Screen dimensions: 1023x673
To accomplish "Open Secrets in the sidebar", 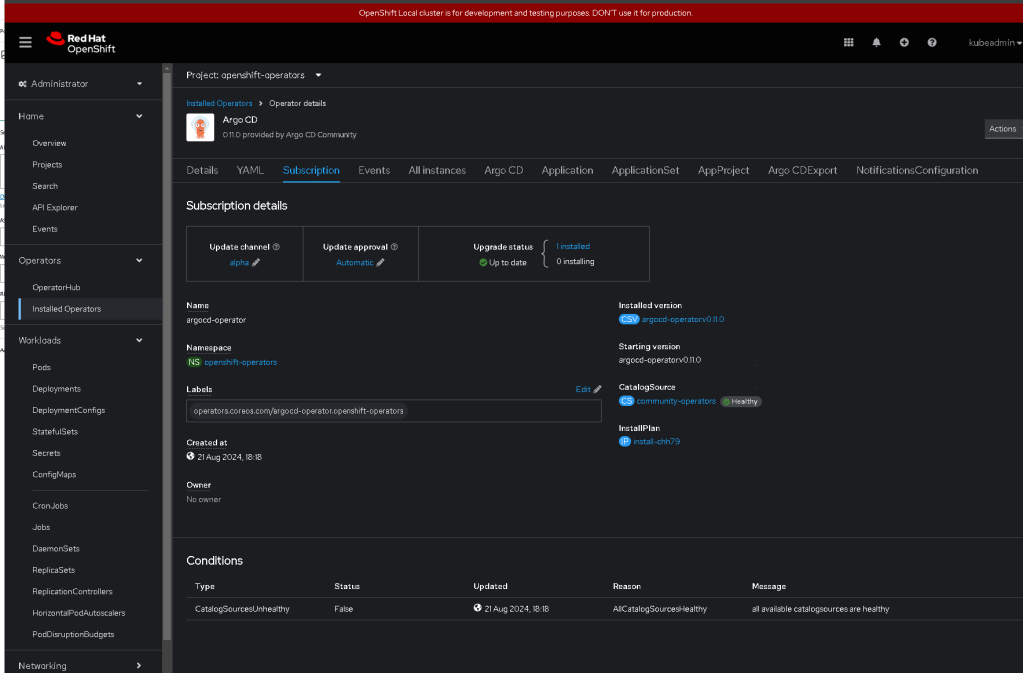I will point(46,453).
